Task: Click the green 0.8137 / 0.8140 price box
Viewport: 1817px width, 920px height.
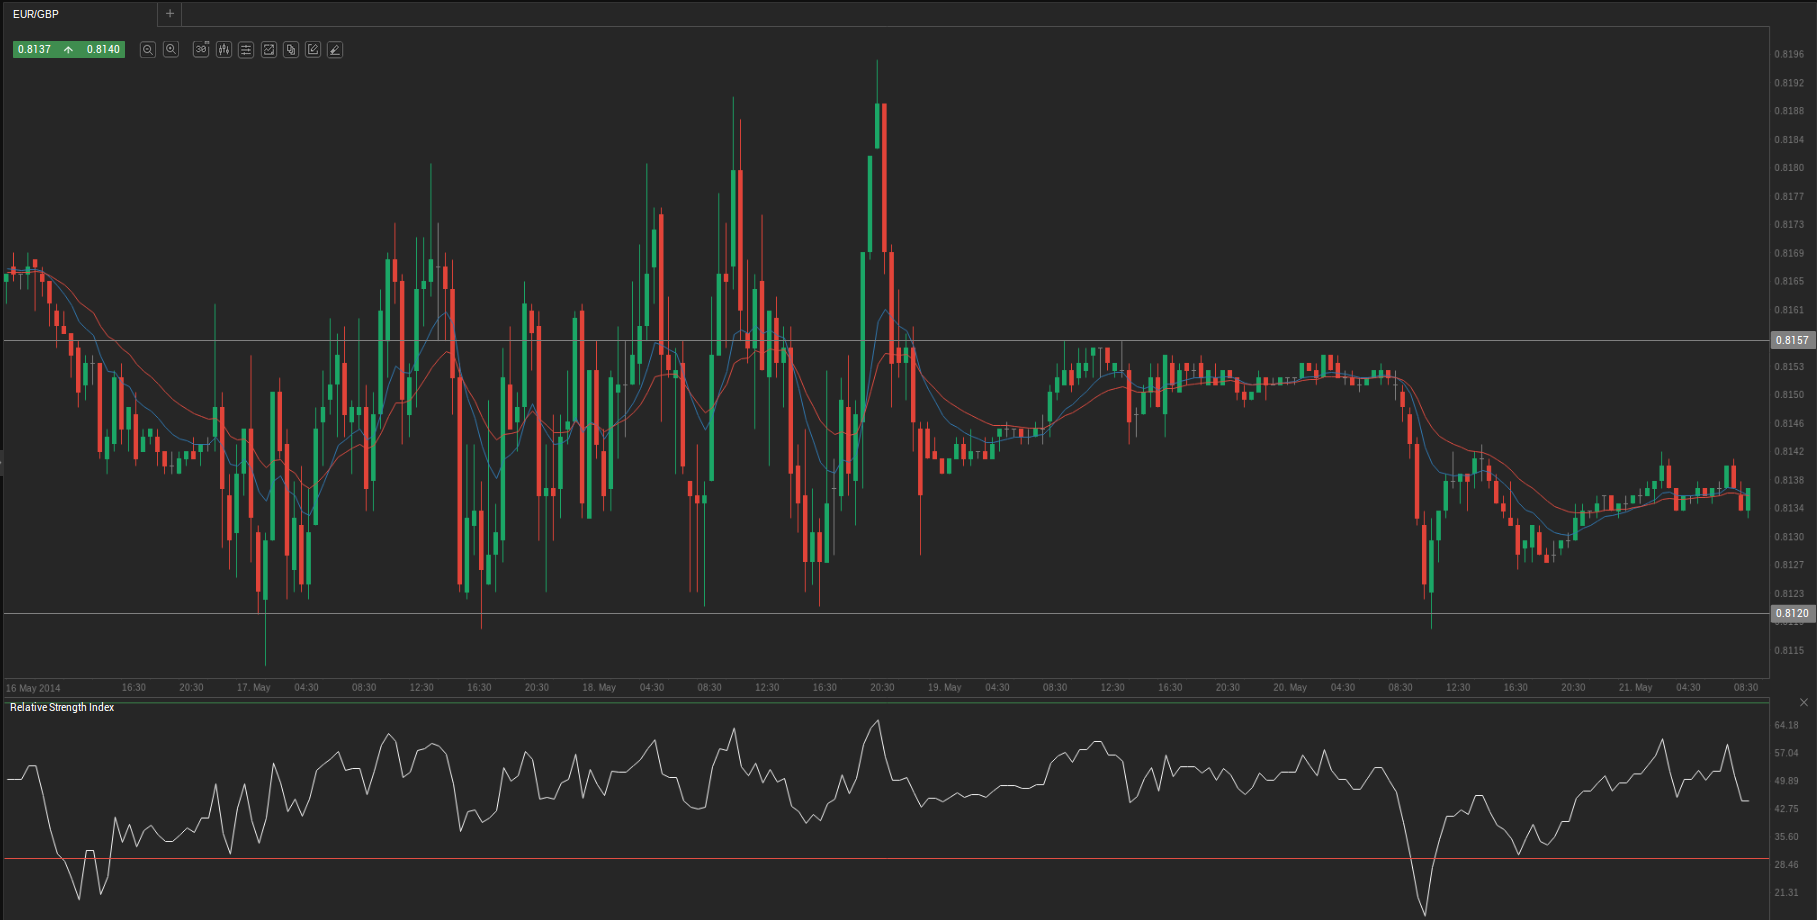Action: [69, 49]
